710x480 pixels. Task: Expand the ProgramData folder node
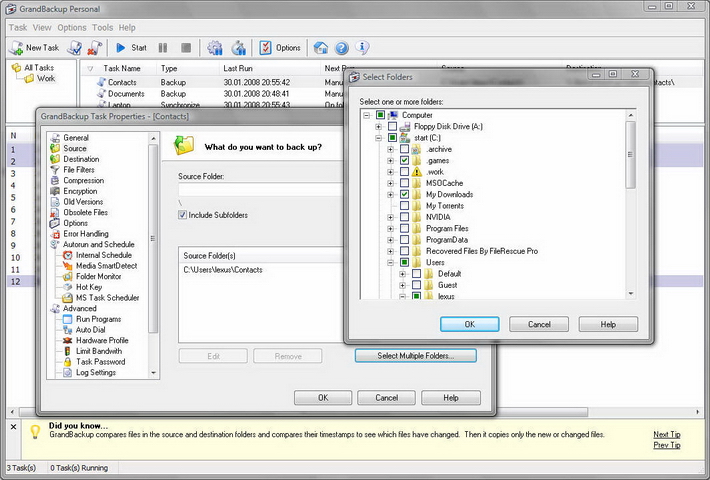390,240
